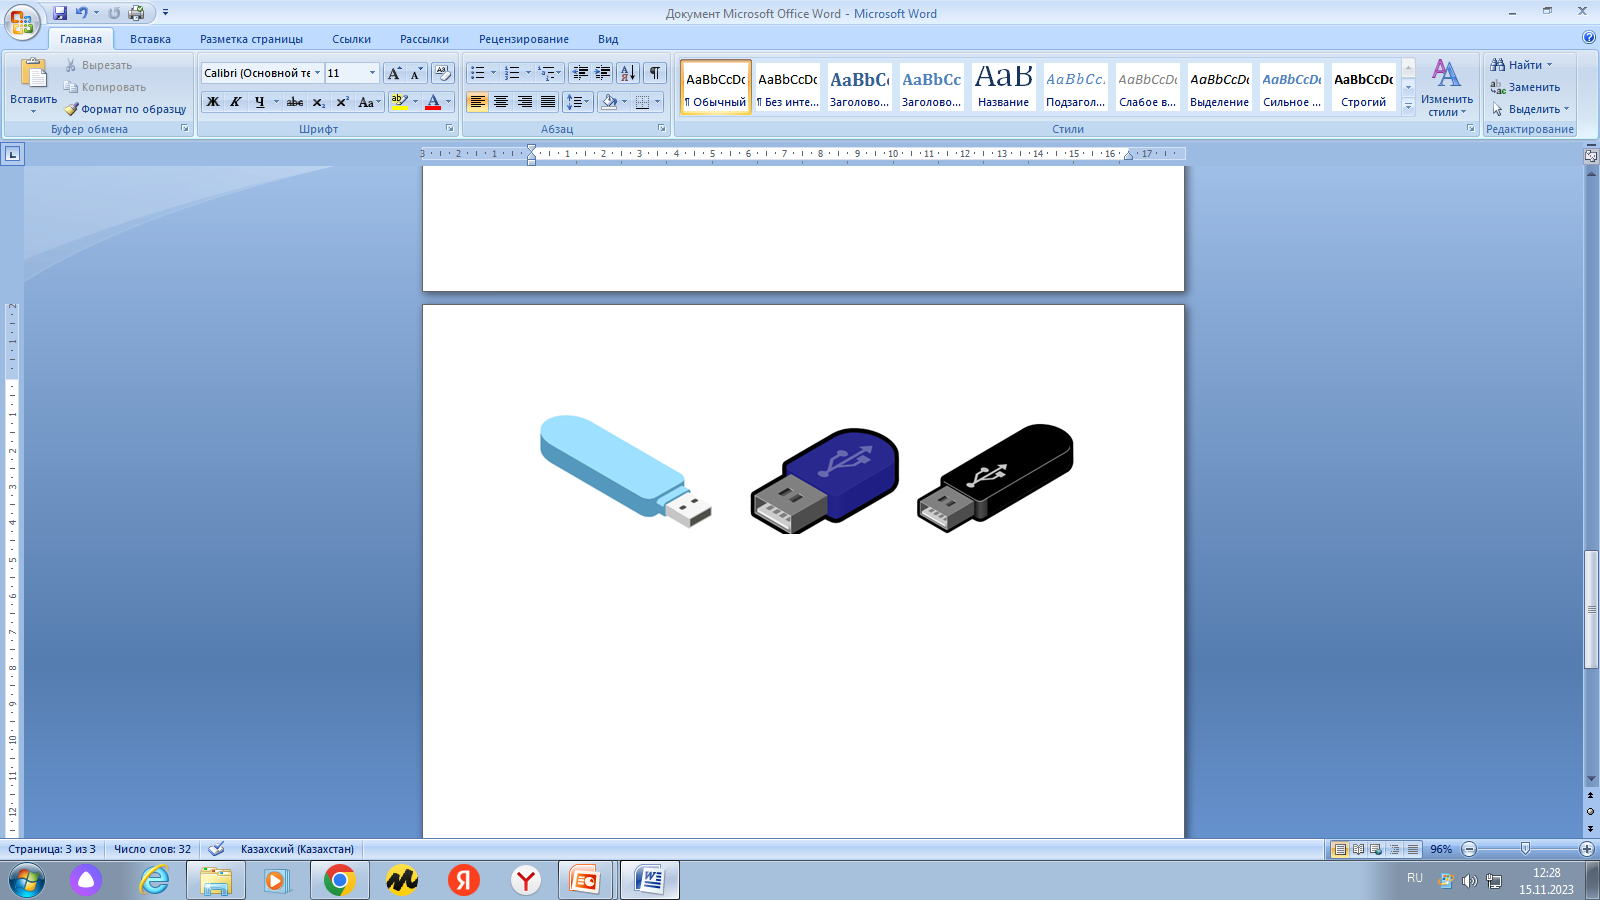
Task: Open the Windows Start menu
Action: [27, 880]
